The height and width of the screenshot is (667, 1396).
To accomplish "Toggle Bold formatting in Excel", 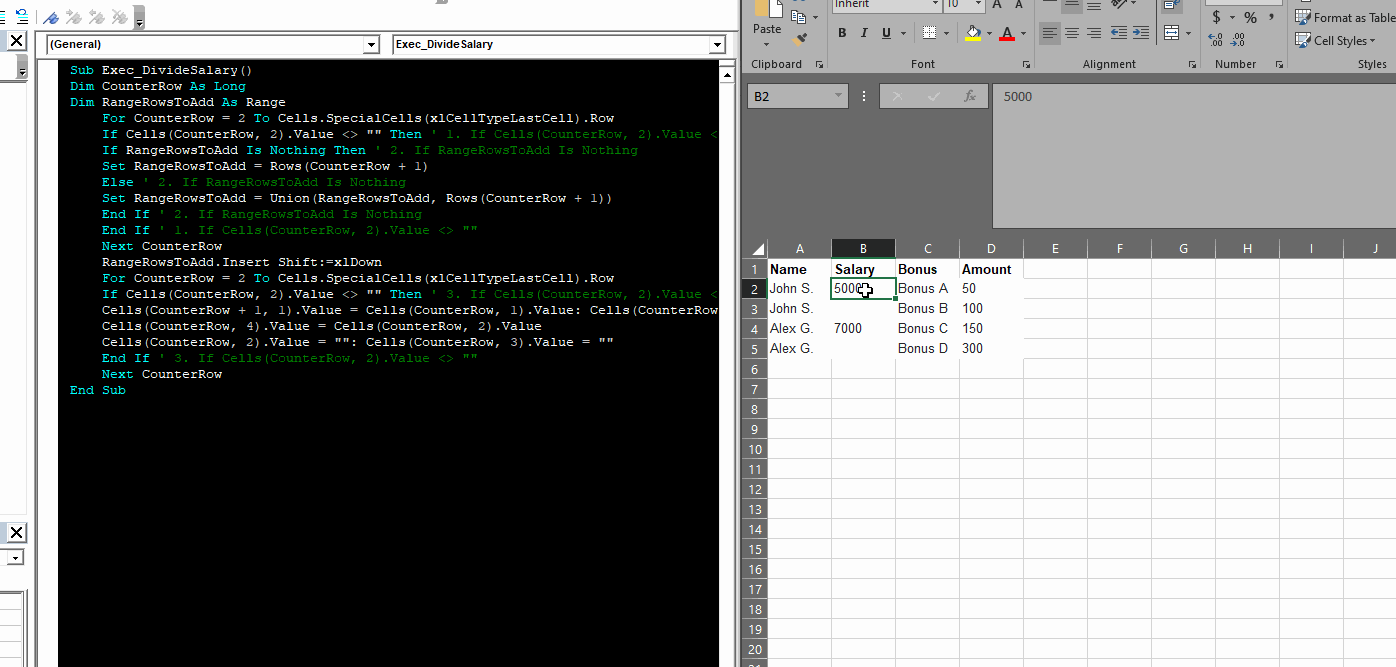I will (x=842, y=33).
